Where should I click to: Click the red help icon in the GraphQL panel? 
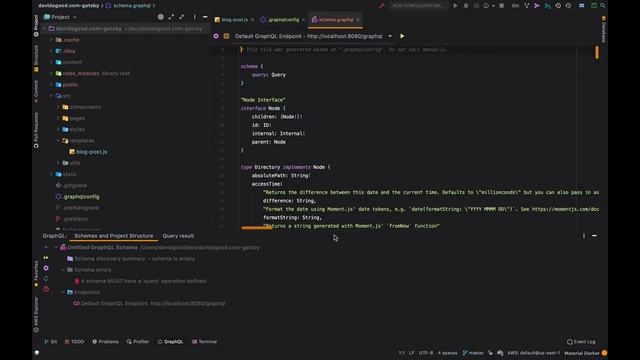[x=46, y=289]
